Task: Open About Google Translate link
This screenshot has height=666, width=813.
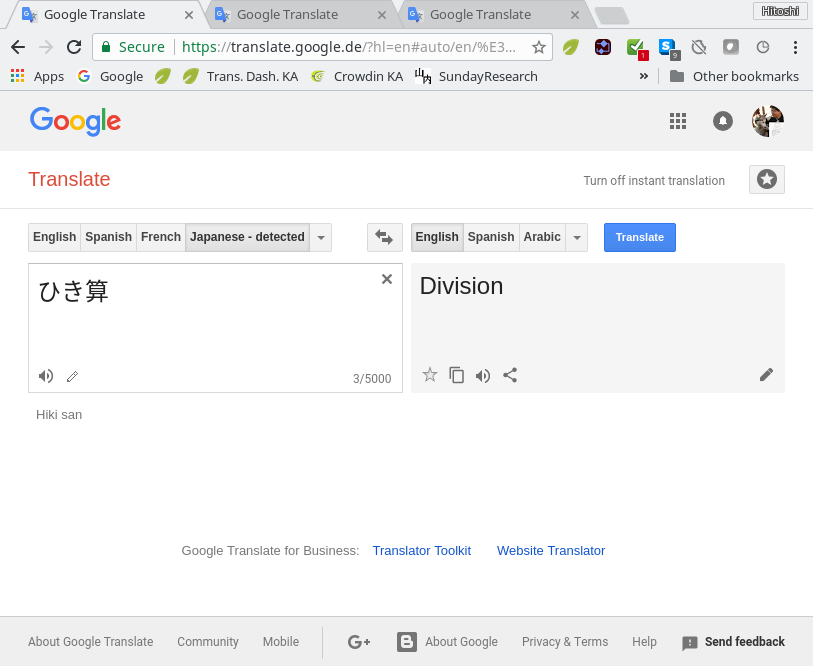Action: [91, 642]
